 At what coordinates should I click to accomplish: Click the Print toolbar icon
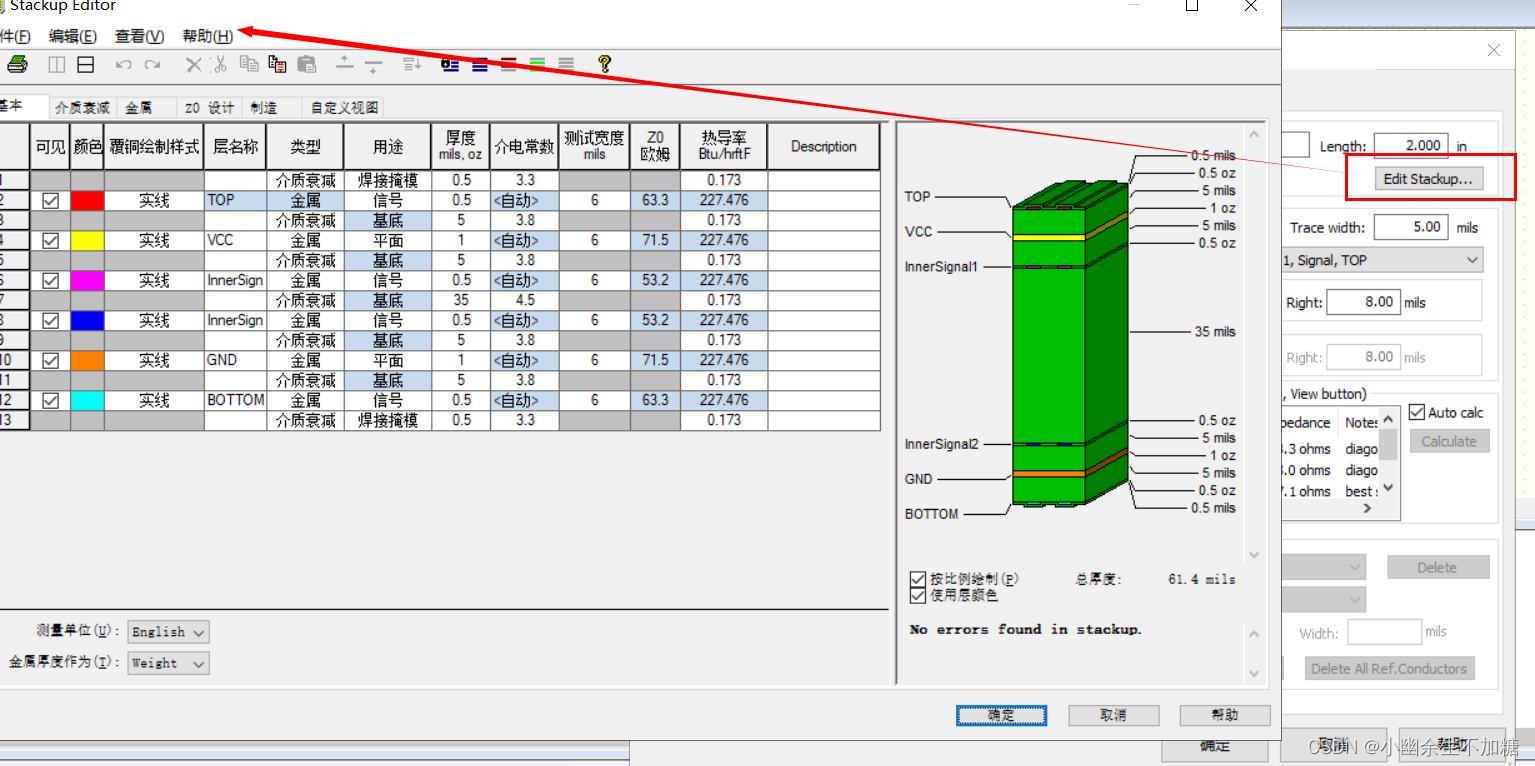pos(16,65)
